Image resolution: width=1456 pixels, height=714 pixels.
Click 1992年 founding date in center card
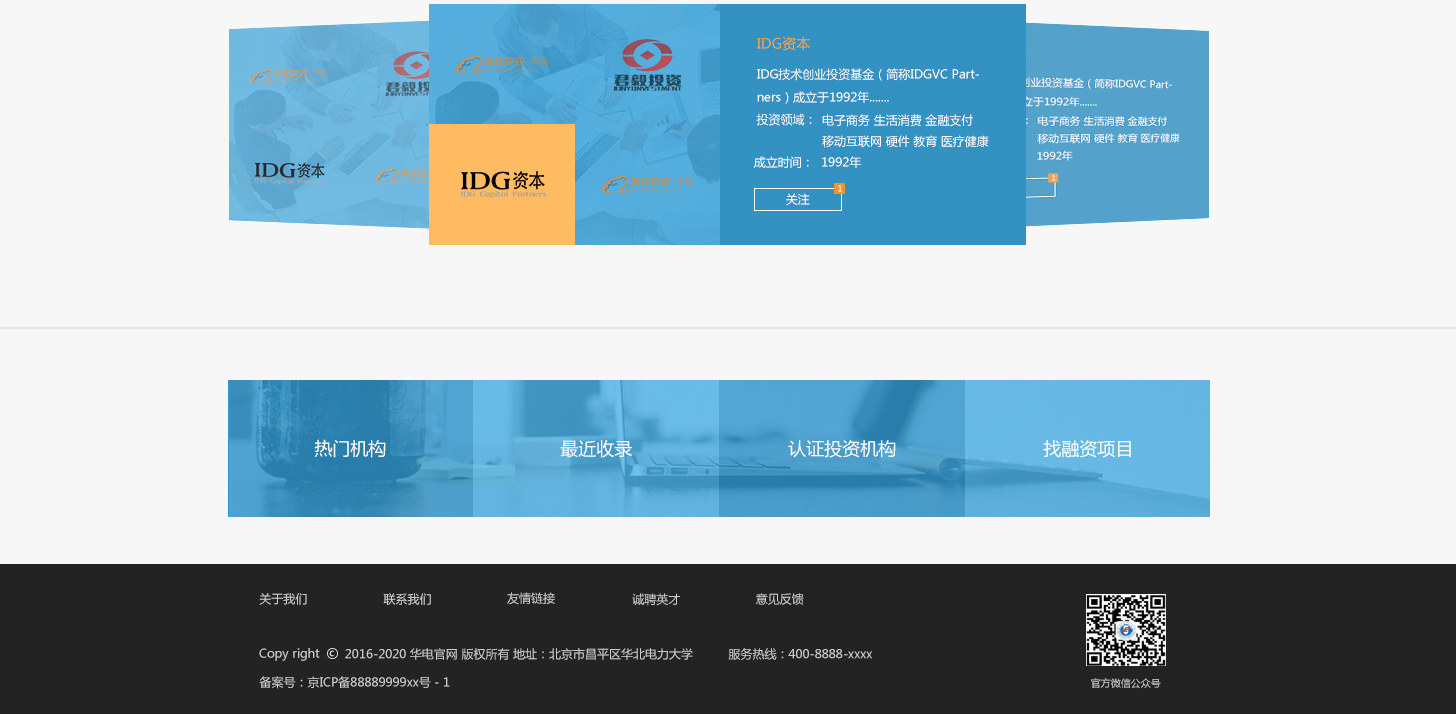tap(841, 163)
